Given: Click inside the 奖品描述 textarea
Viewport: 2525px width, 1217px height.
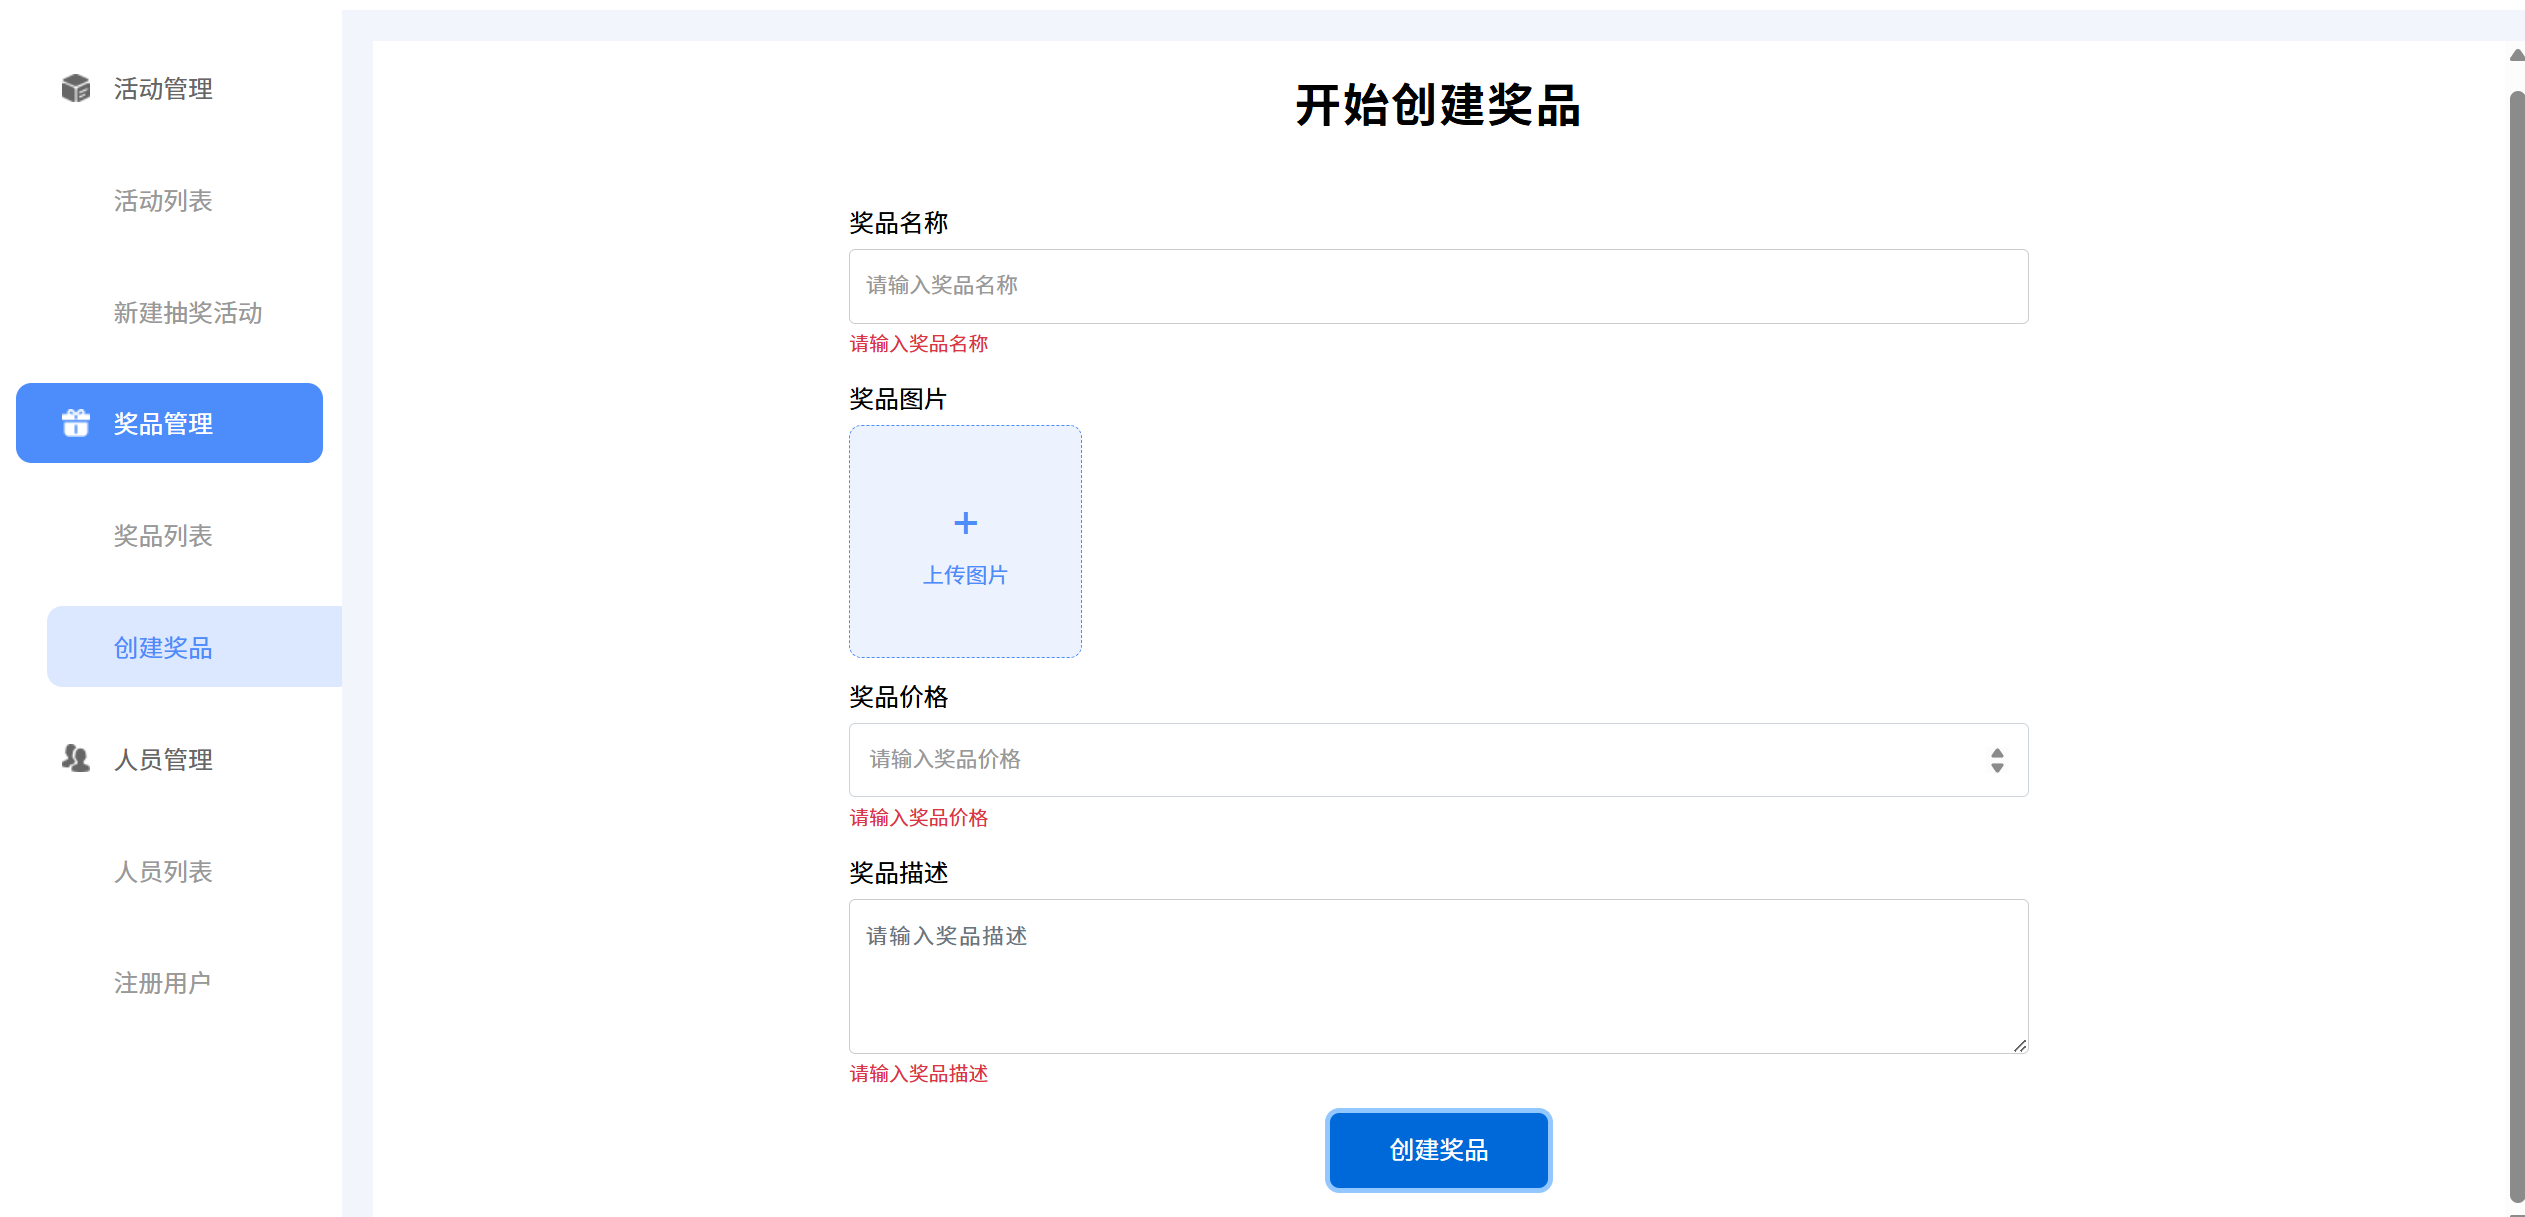Looking at the screenshot, I should (x=1438, y=976).
